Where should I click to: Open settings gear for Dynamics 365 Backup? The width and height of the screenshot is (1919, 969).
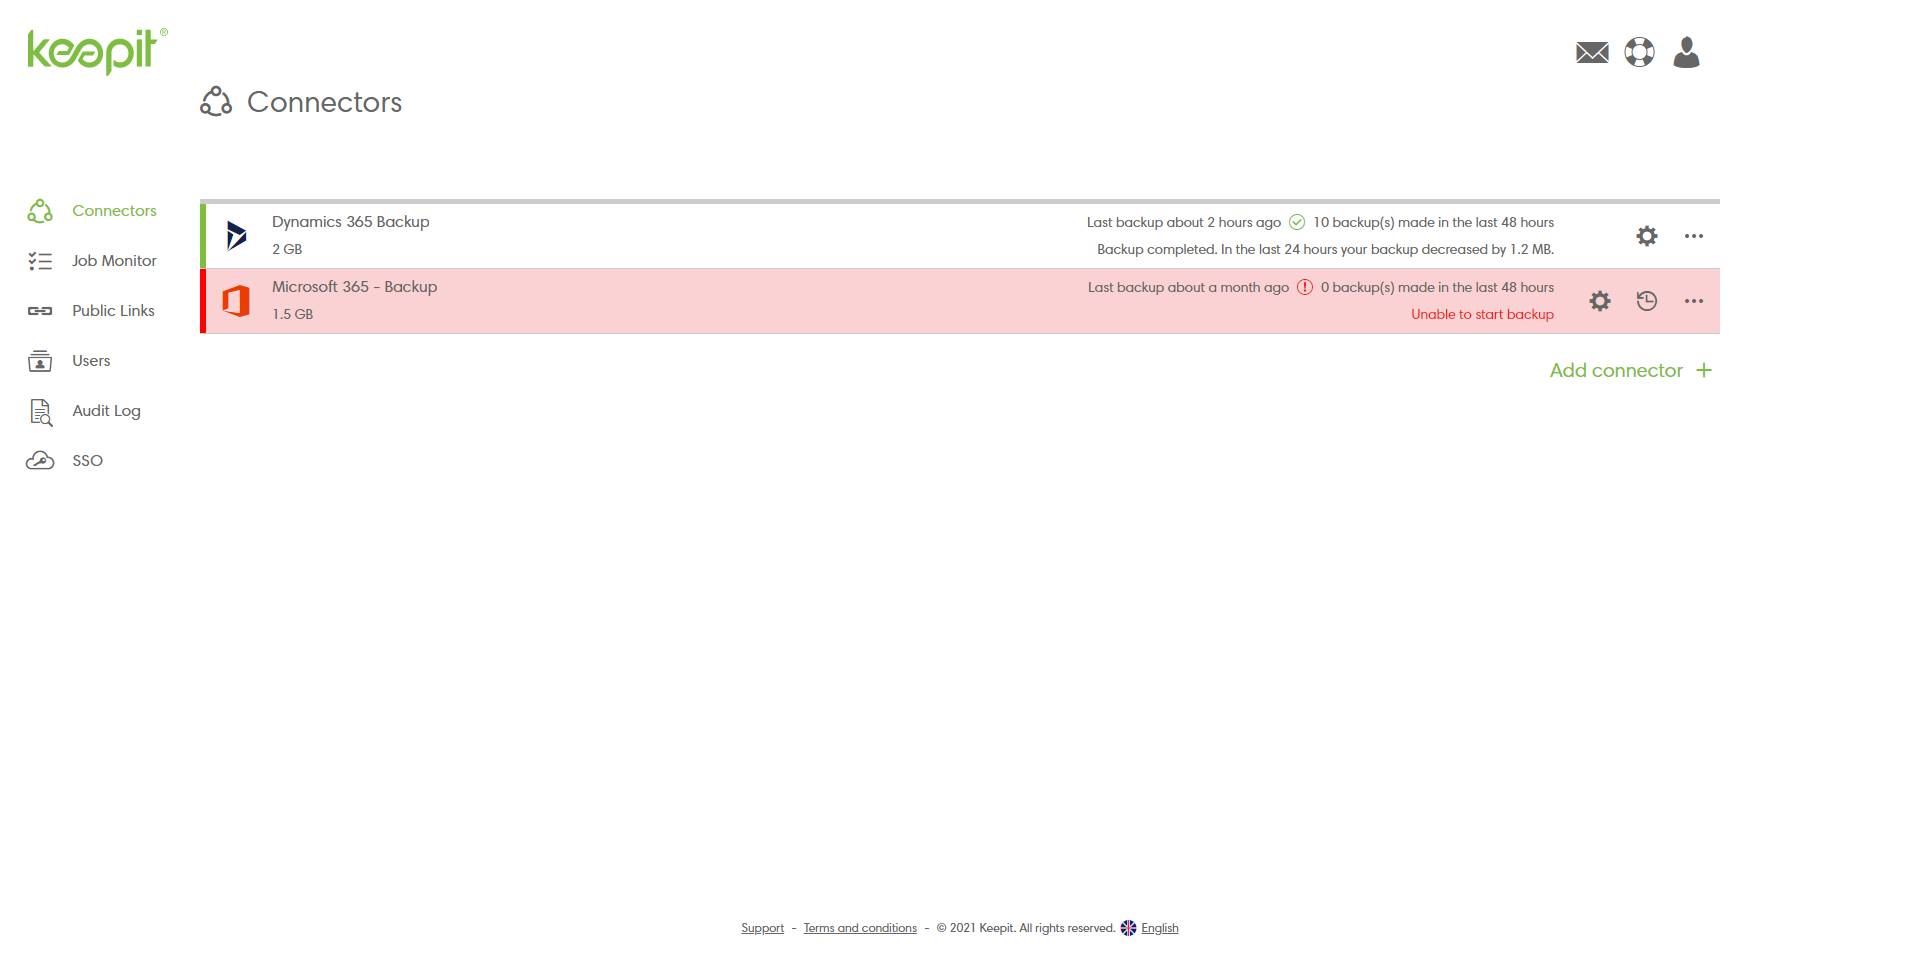1647,236
